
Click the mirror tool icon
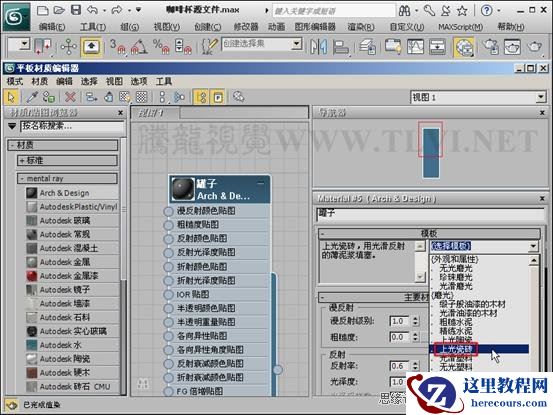[318, 47]
